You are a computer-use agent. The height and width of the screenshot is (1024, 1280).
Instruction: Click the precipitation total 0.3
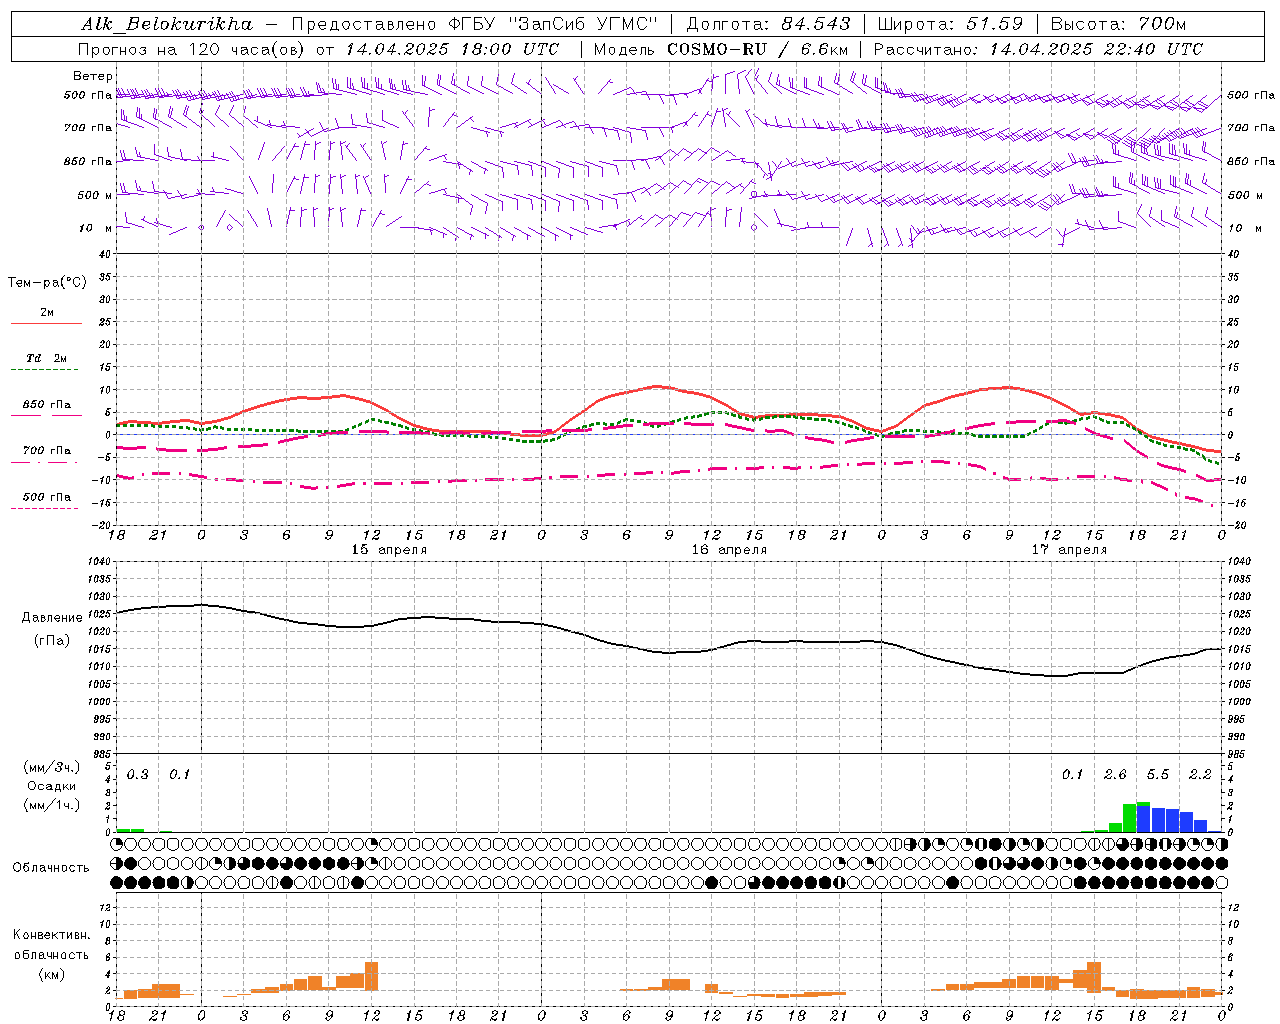pyautogui.click(x=137, y=775)
